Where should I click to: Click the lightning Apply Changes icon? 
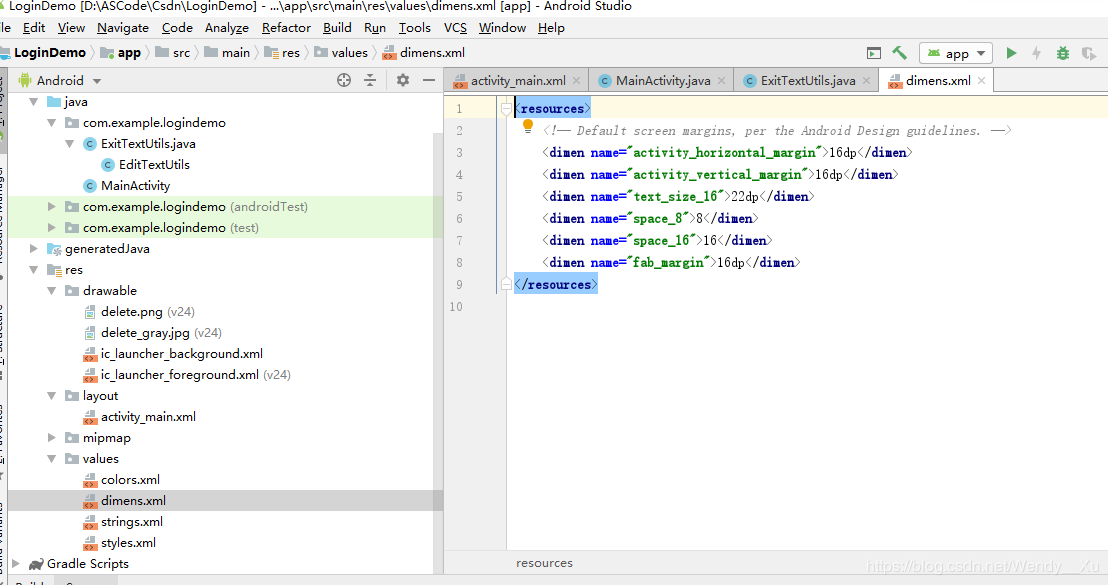1036,53
